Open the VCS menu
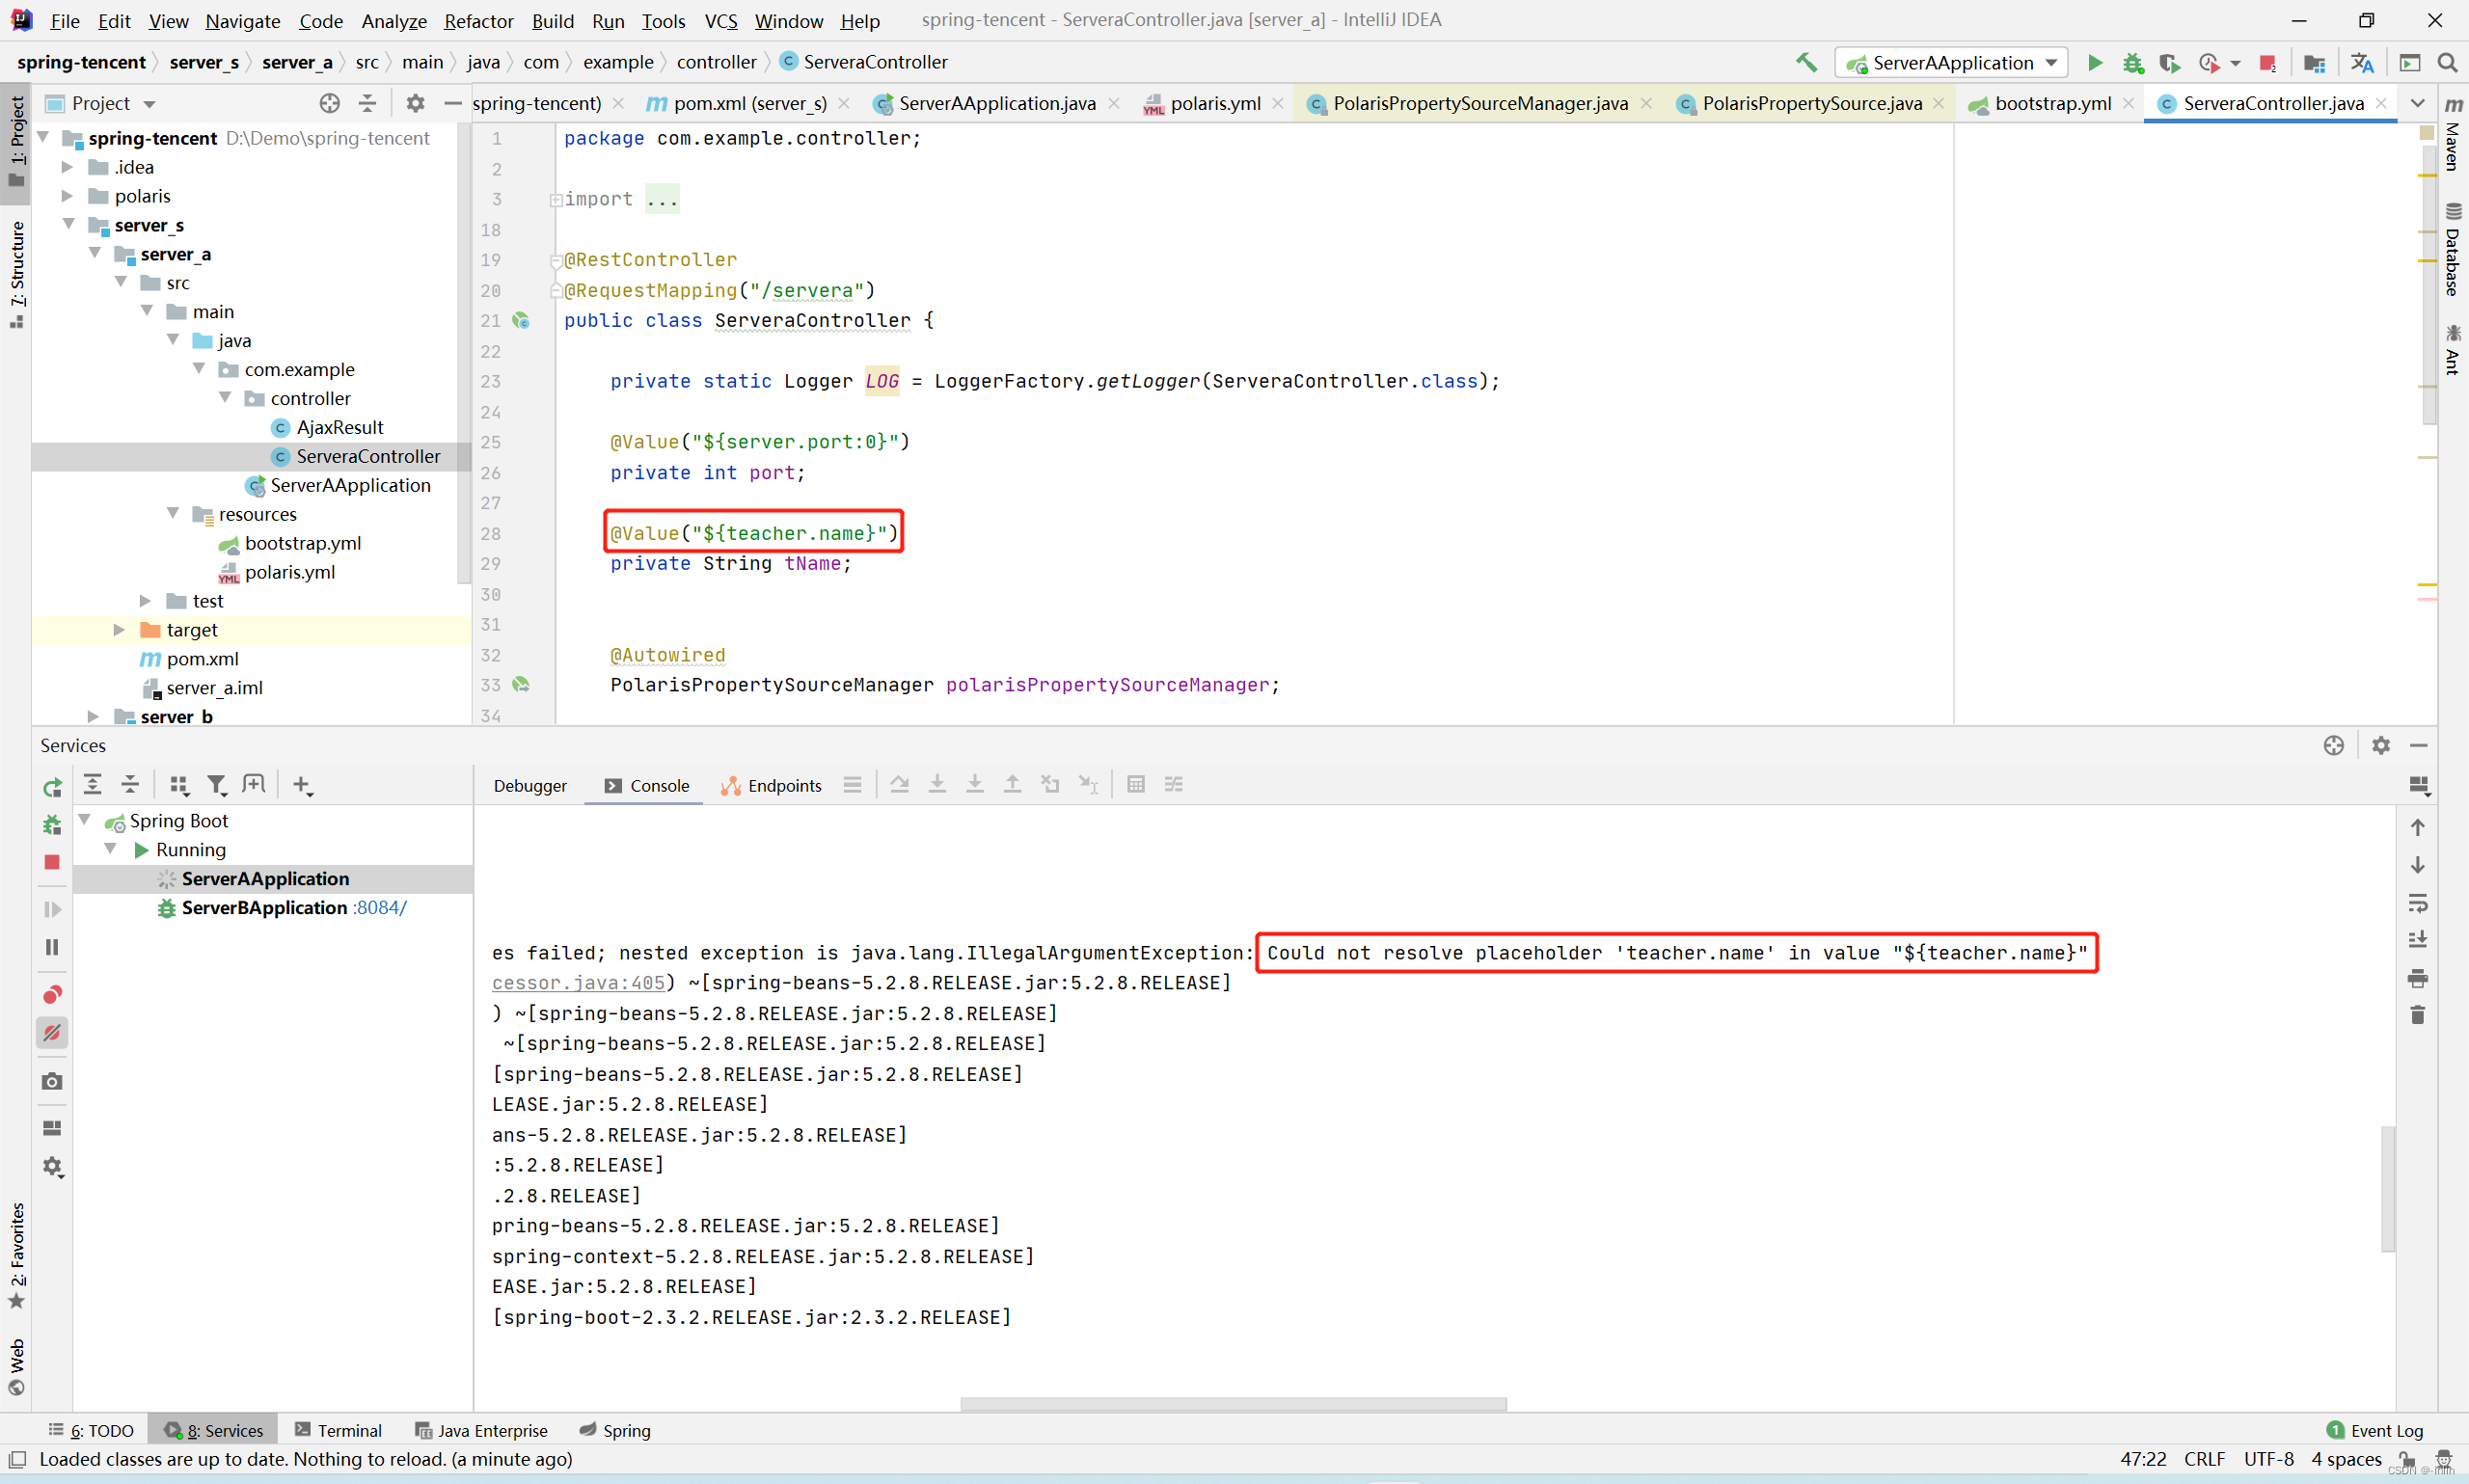 pyautogui.click(x=720, y=20)
